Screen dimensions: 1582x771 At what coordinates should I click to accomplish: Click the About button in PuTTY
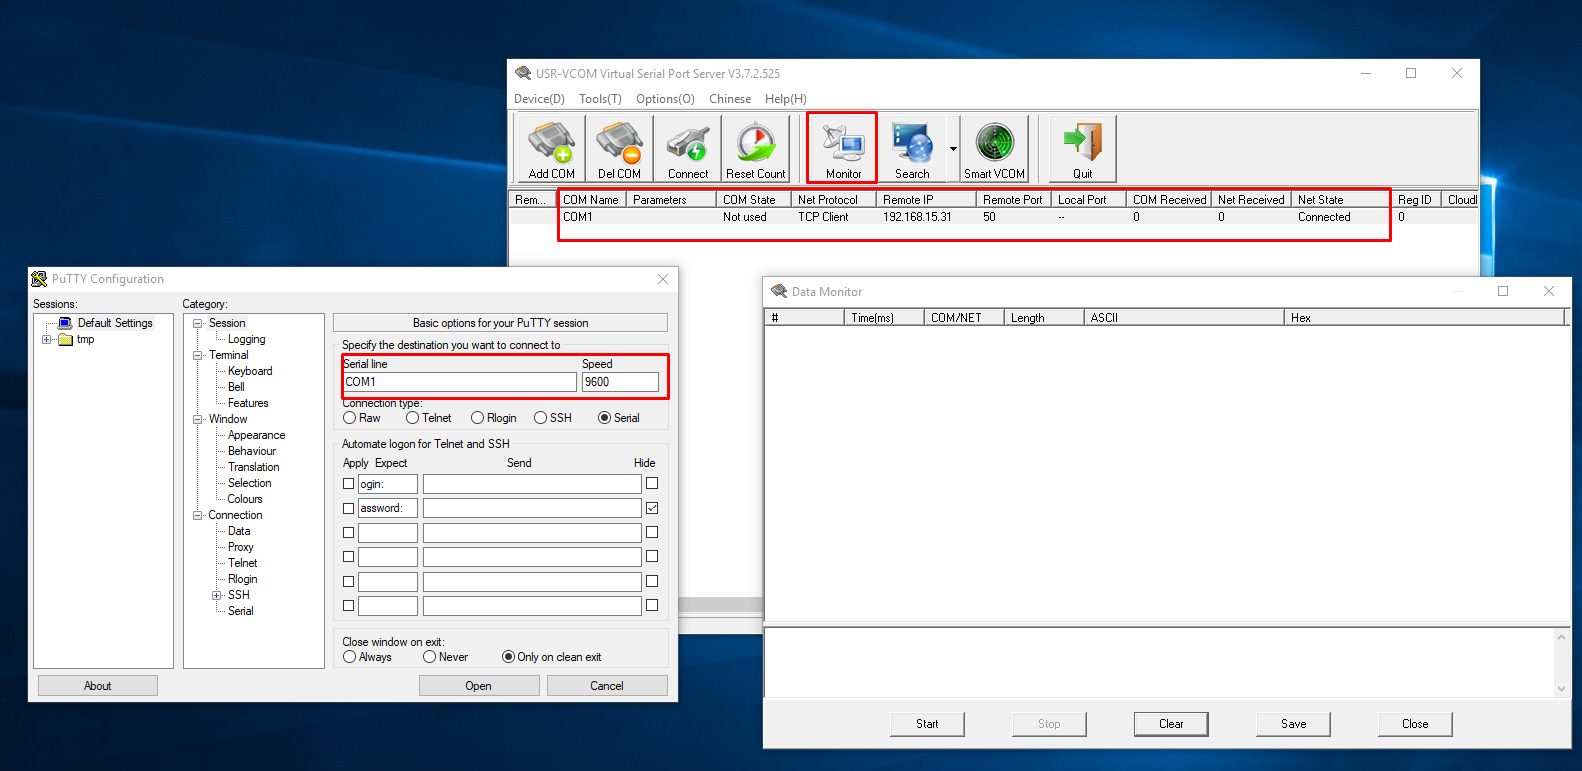tap(98, 686)
